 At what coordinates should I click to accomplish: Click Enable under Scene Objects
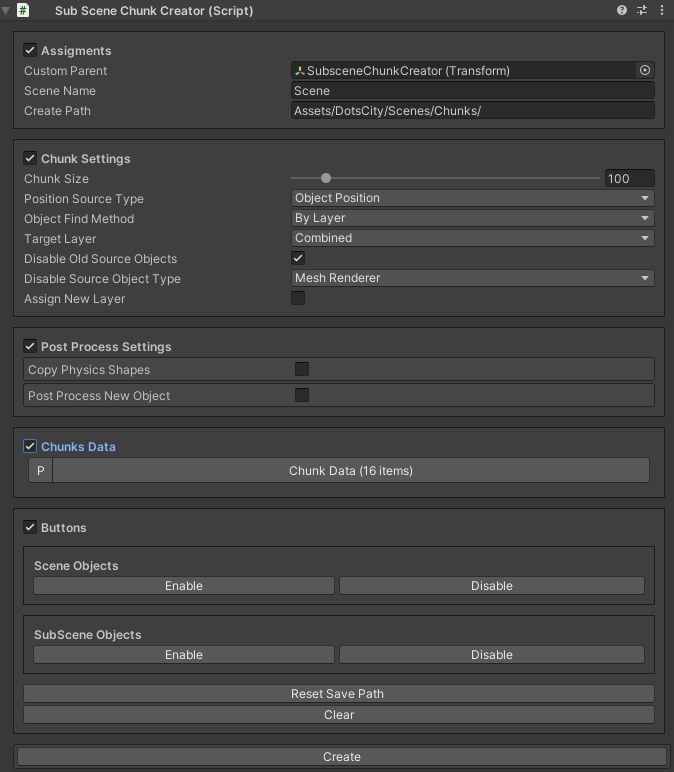(184, 585)
